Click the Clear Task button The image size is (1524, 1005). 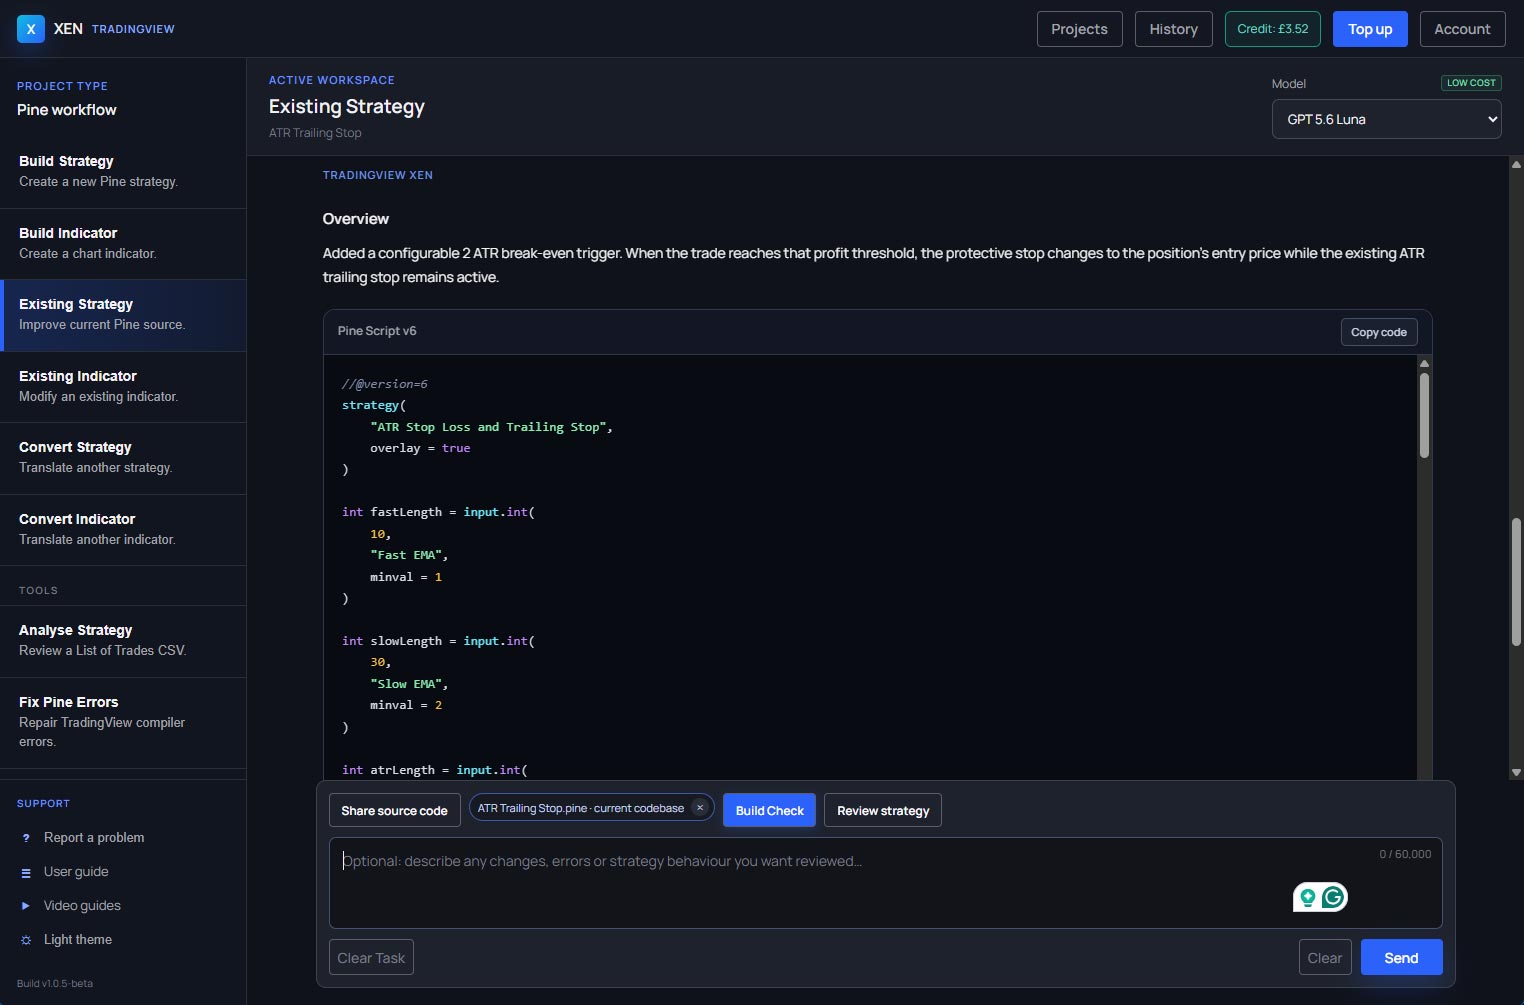pyautogui.click(x=371, y=957)
